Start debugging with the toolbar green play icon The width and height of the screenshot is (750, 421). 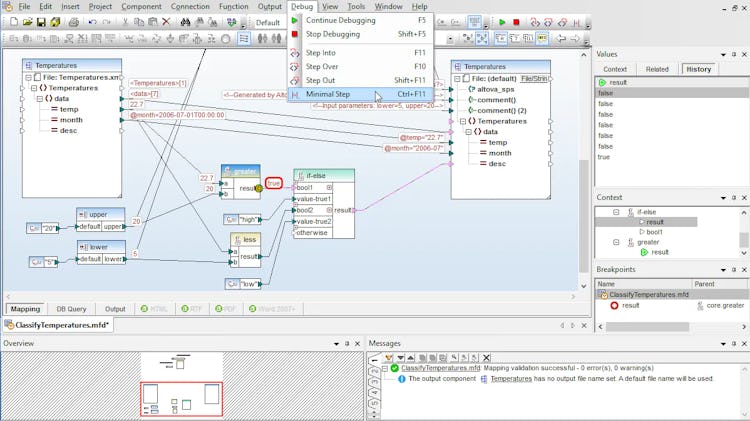pos(502,22)
